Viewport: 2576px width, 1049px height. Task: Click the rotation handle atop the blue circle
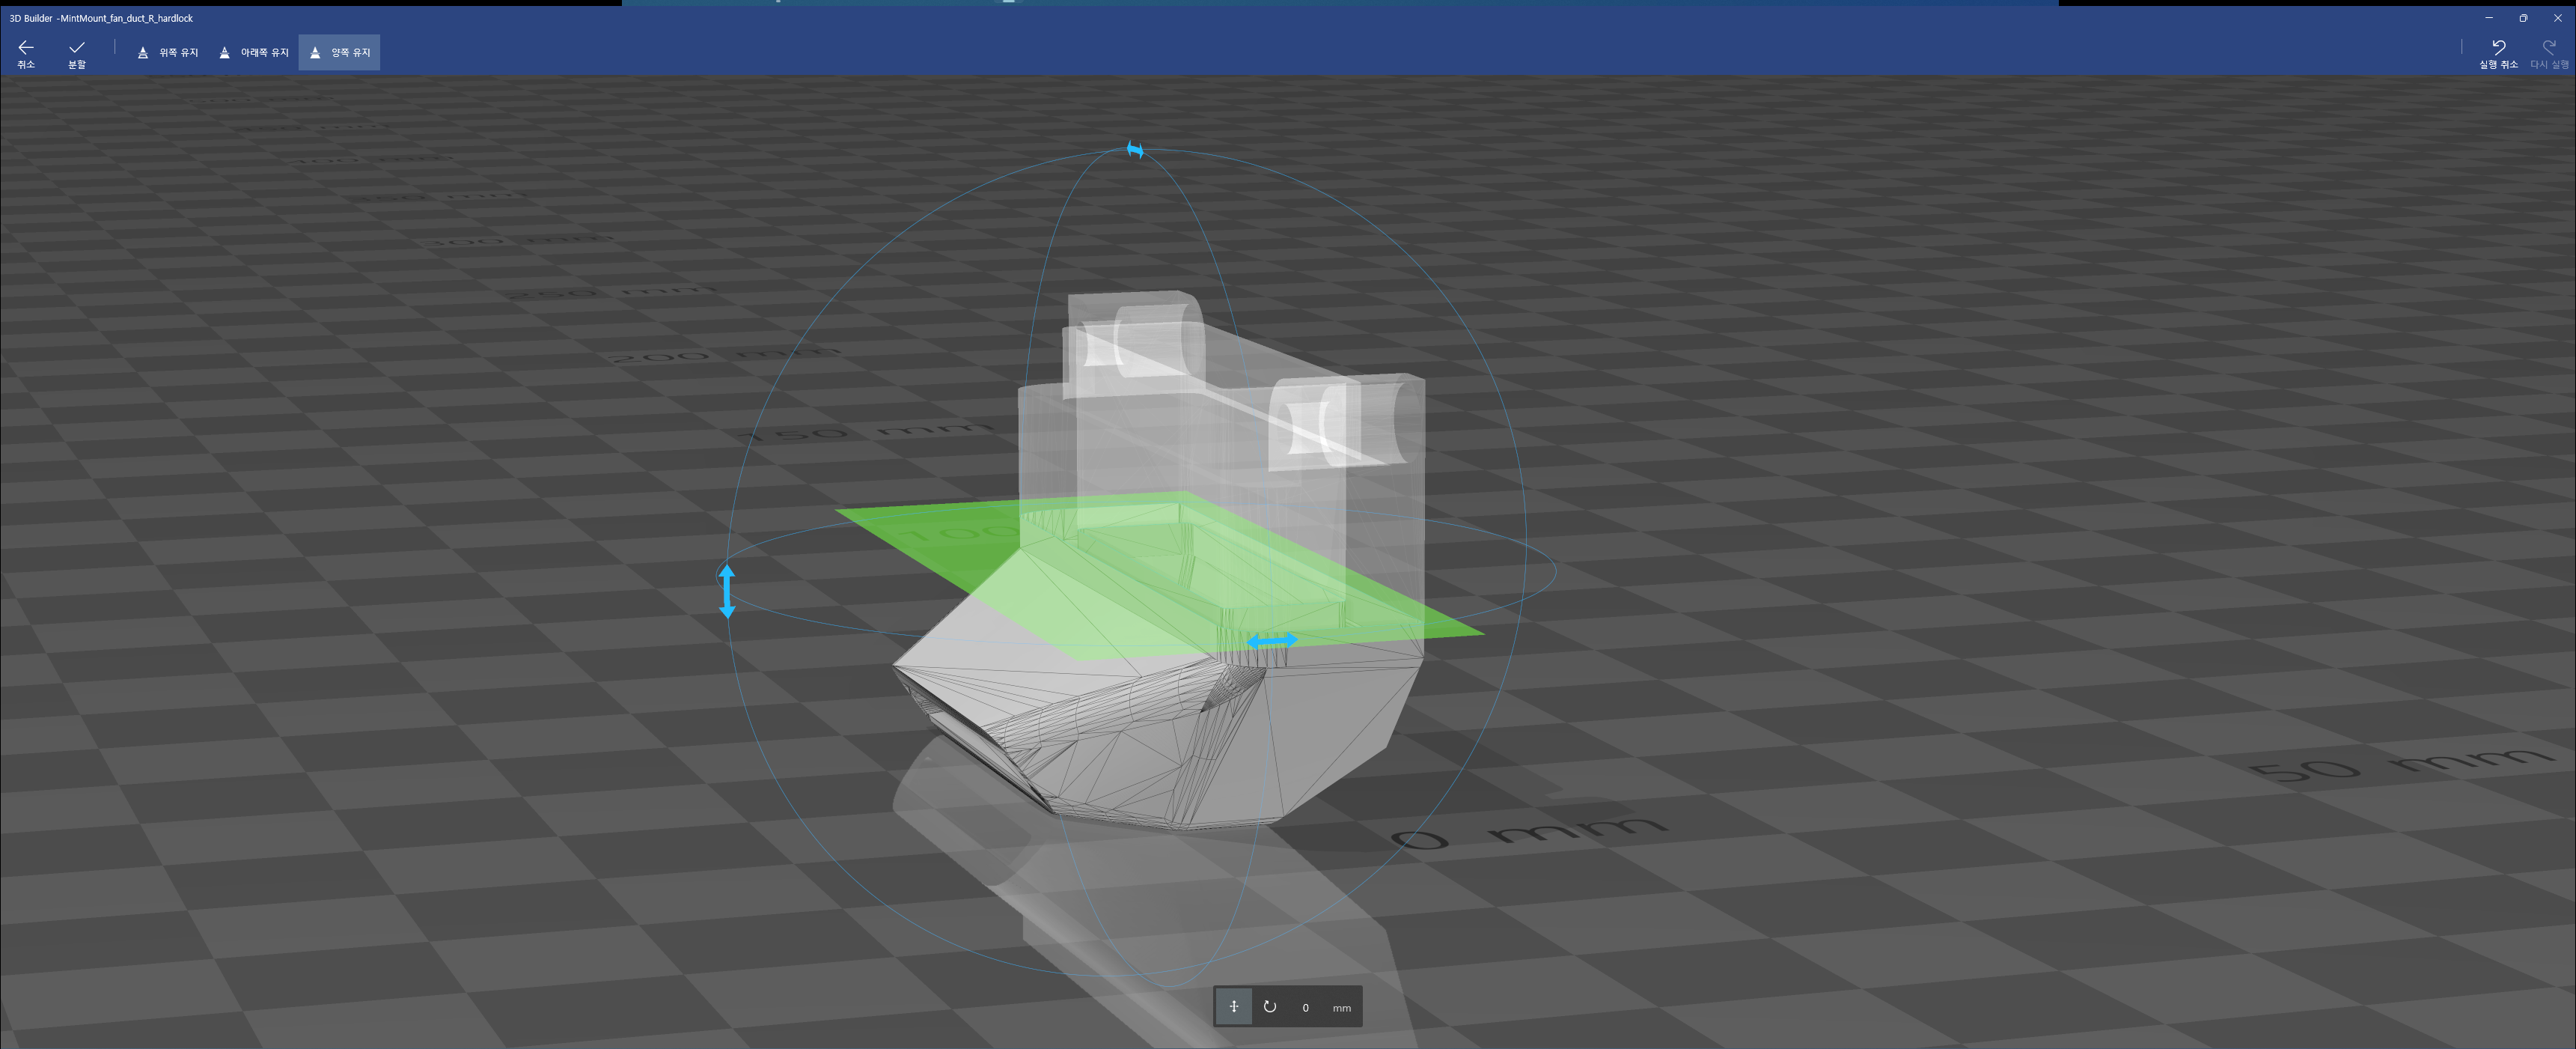click(x=1134, y=149)
